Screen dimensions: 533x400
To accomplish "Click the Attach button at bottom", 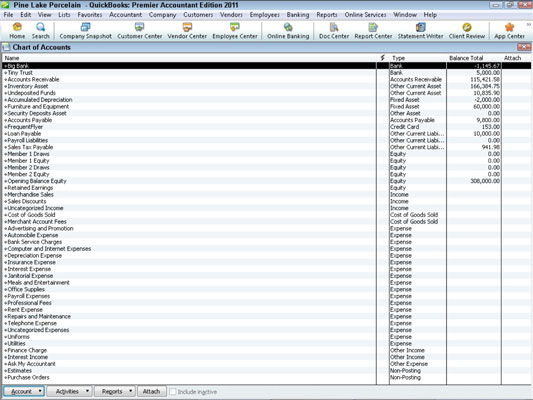I will 151,392.
